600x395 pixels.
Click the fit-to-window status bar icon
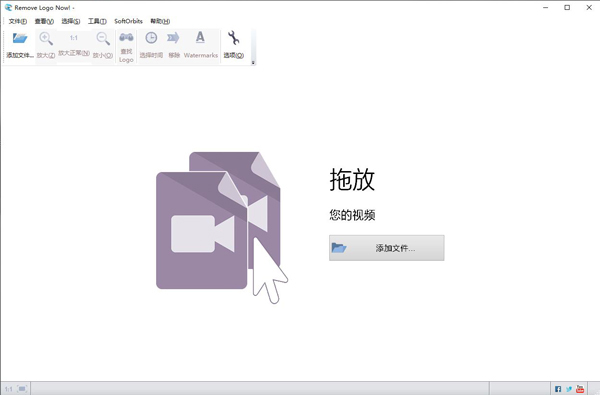[x=22, y=389]
